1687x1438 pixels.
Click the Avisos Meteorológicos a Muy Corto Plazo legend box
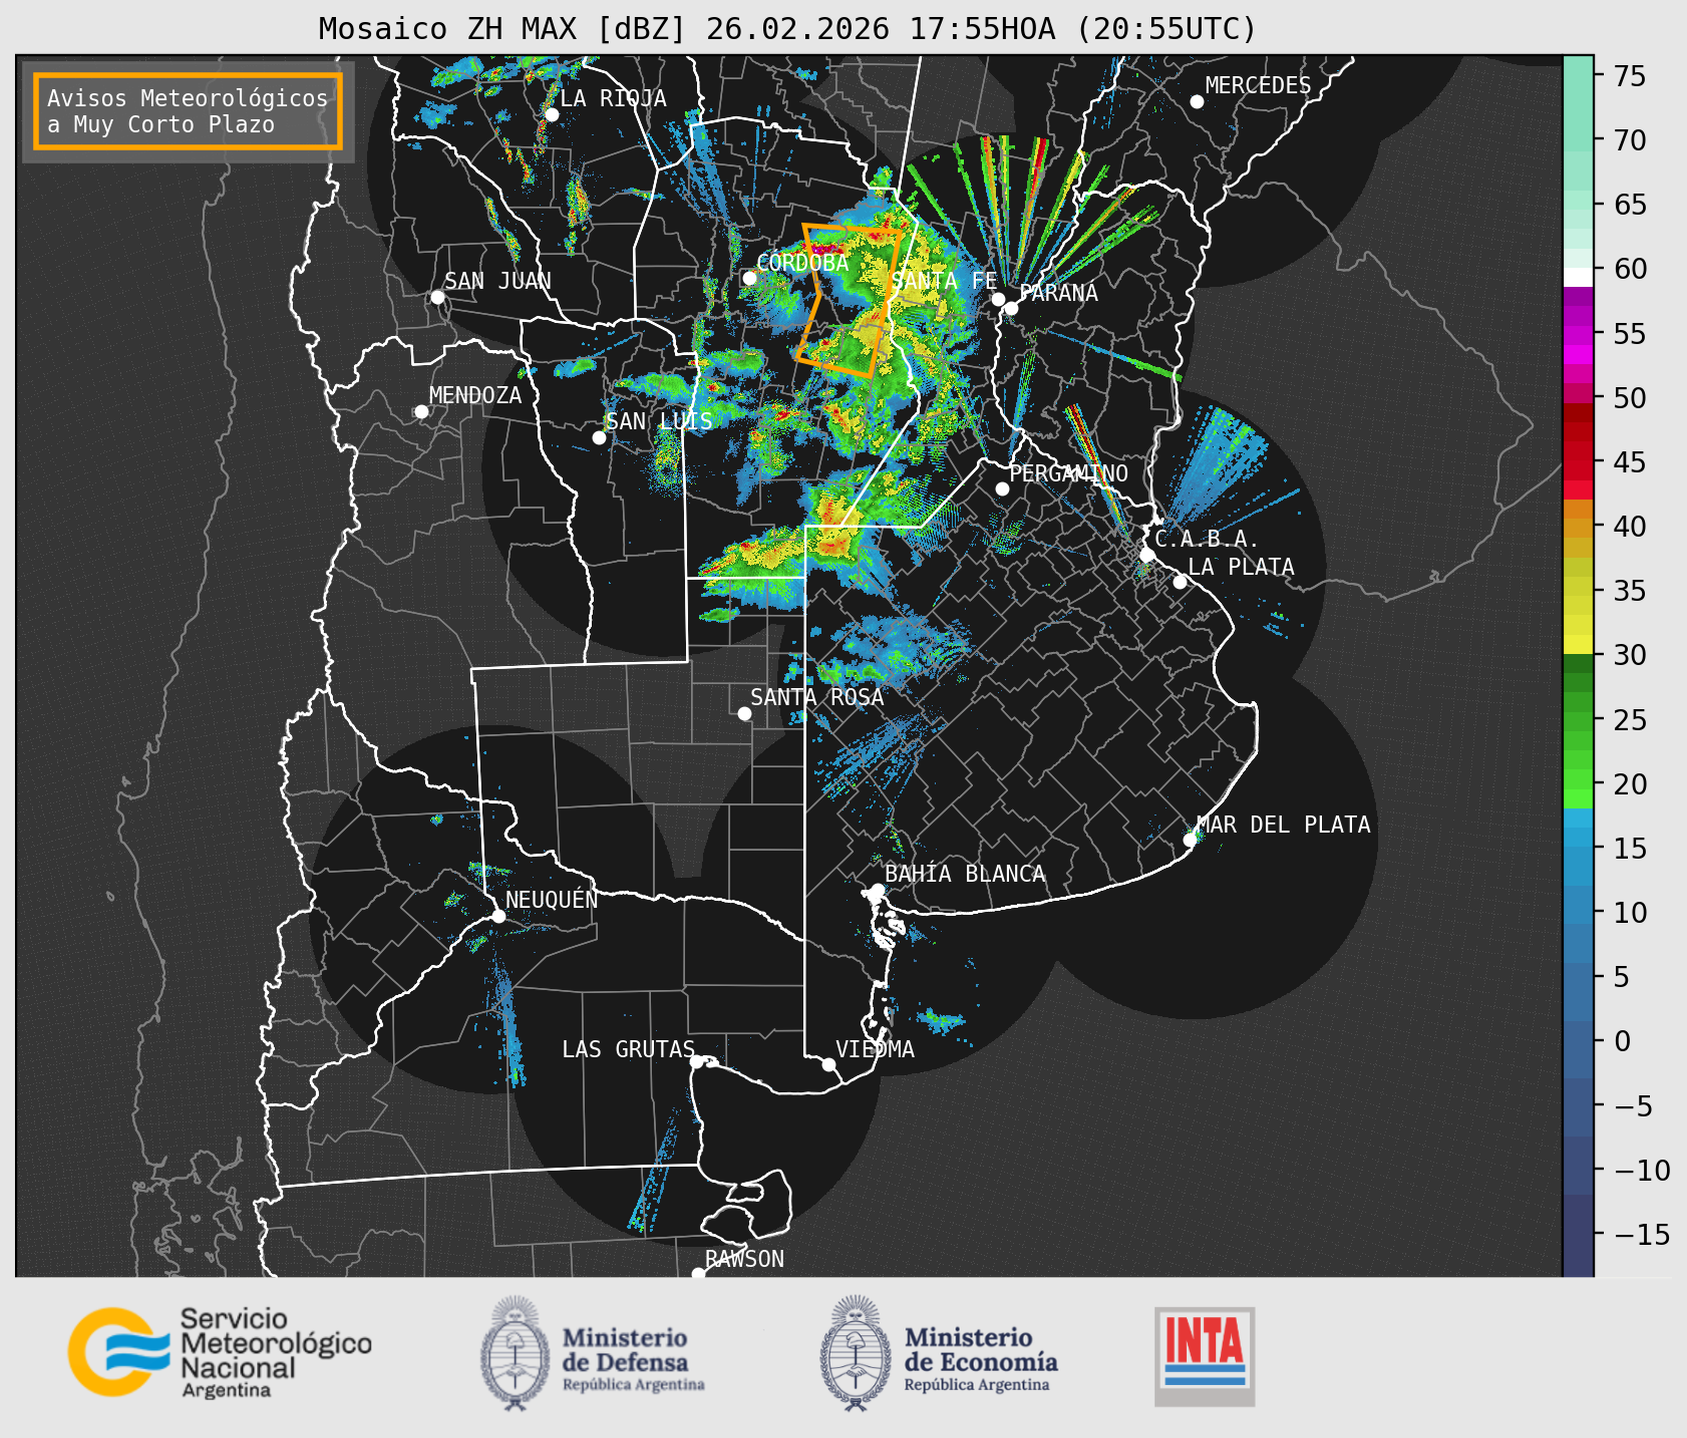(188, 111)
